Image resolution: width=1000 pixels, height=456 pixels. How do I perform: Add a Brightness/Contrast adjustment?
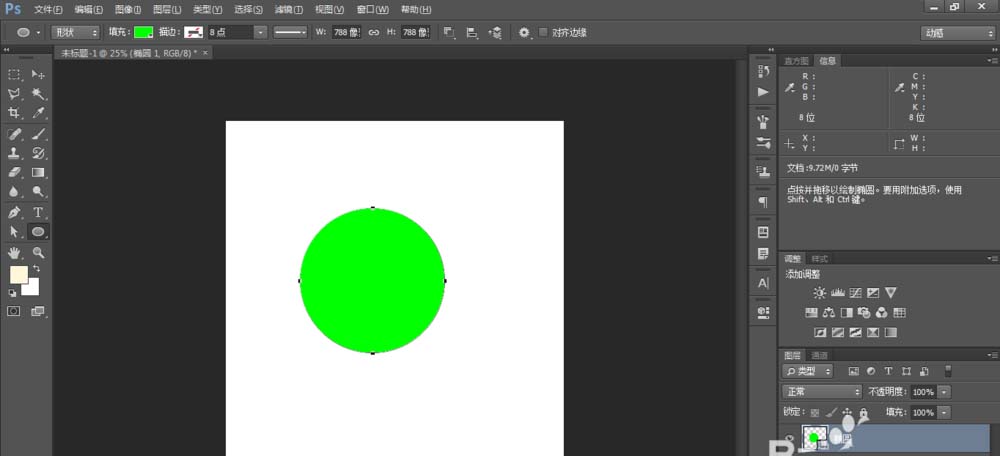pyautogui.click(x=820, y=293)
